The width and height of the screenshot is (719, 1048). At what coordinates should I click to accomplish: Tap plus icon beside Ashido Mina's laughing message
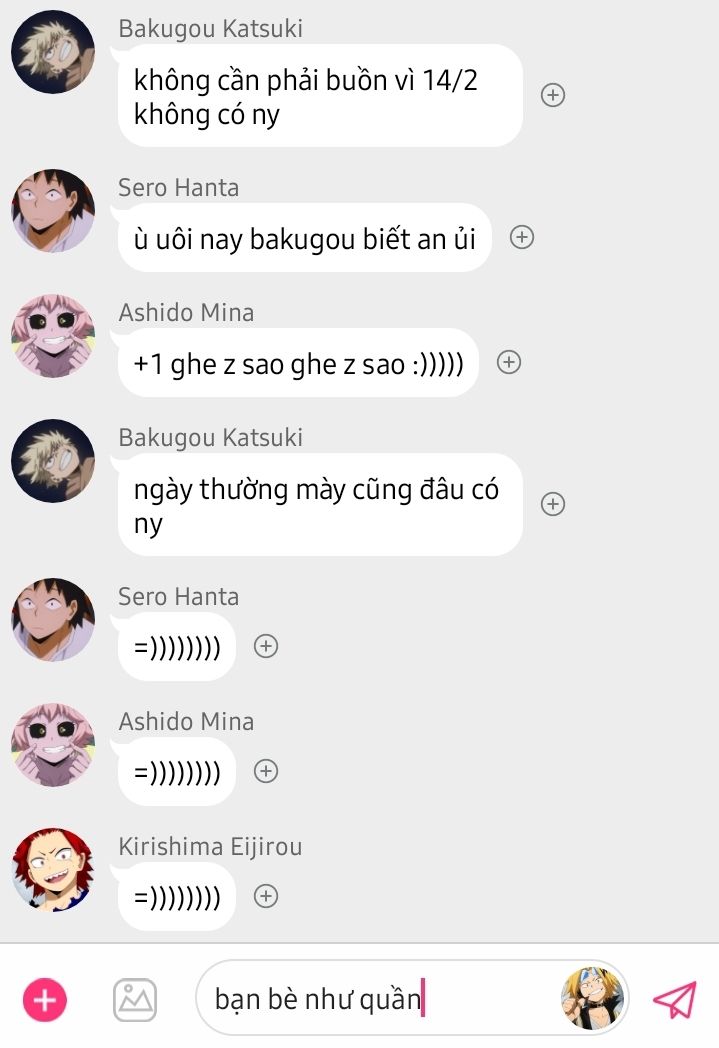pyautogui.click(x=266, y=771)
